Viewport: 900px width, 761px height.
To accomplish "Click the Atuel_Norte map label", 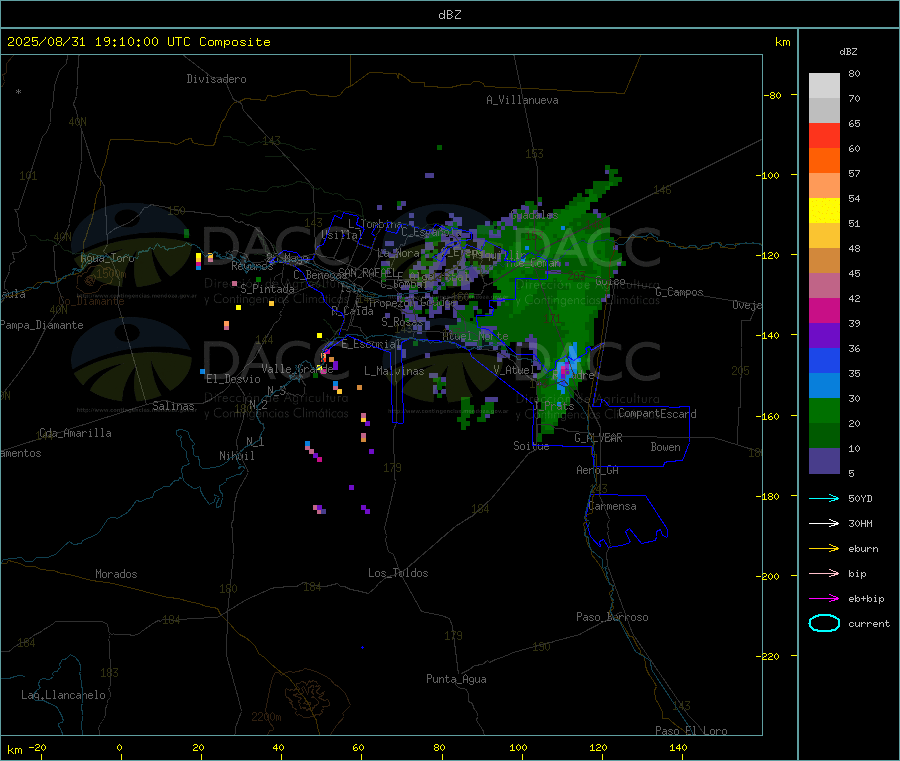I will pyautogui.click(x=475, y=336).
